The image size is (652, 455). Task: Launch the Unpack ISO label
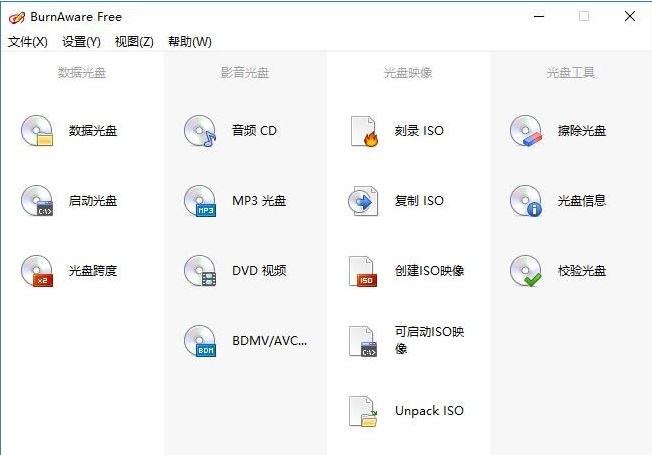click(429, 411)
